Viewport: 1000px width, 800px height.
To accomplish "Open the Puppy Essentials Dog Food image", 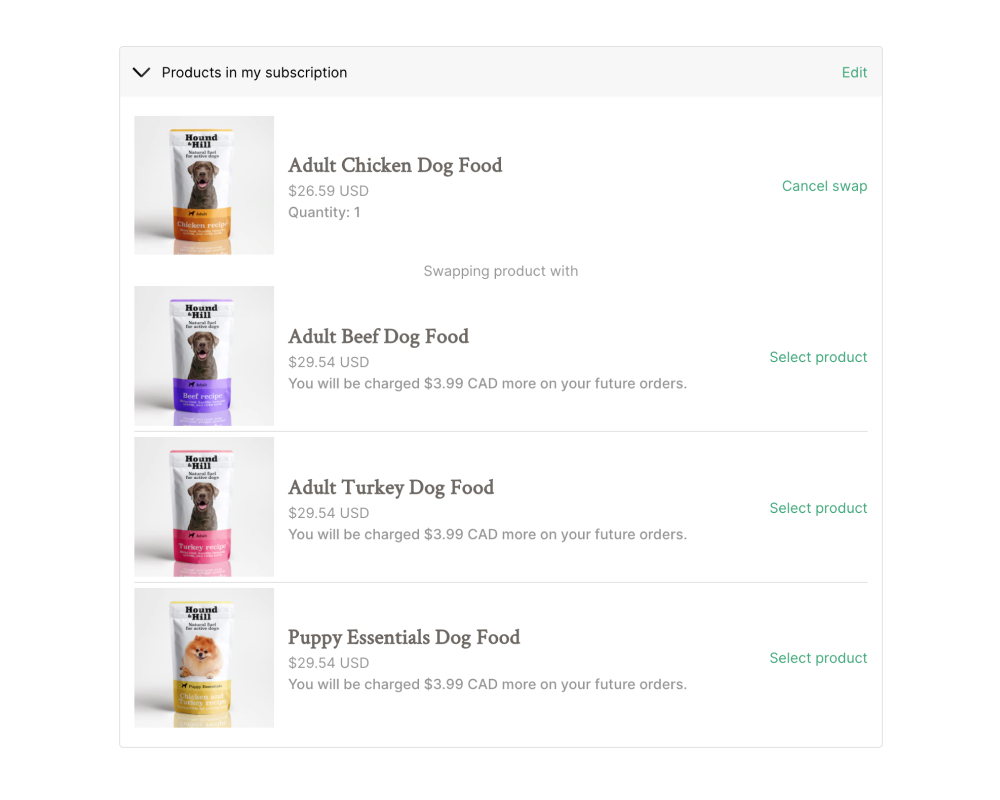I will point(204,658).
